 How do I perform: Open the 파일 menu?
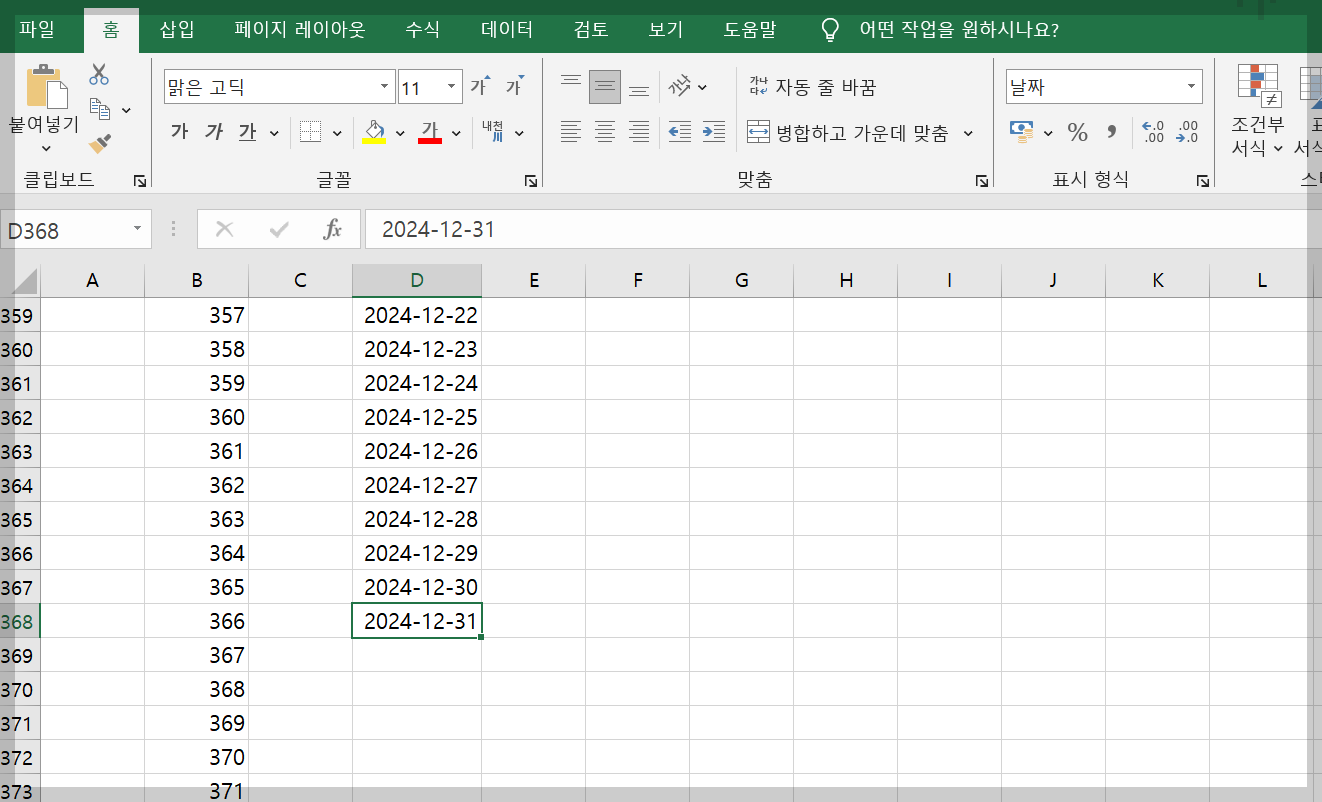(x=38, y=29)
